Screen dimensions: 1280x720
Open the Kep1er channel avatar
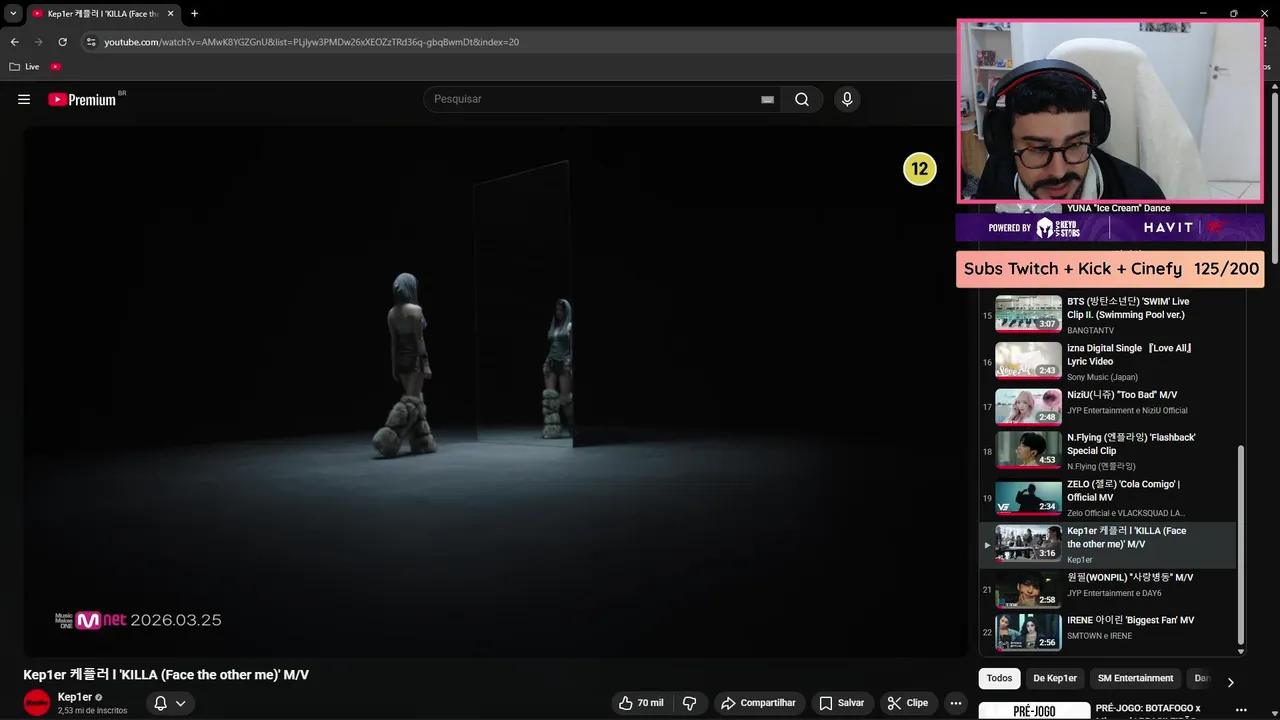pos(37,702)
